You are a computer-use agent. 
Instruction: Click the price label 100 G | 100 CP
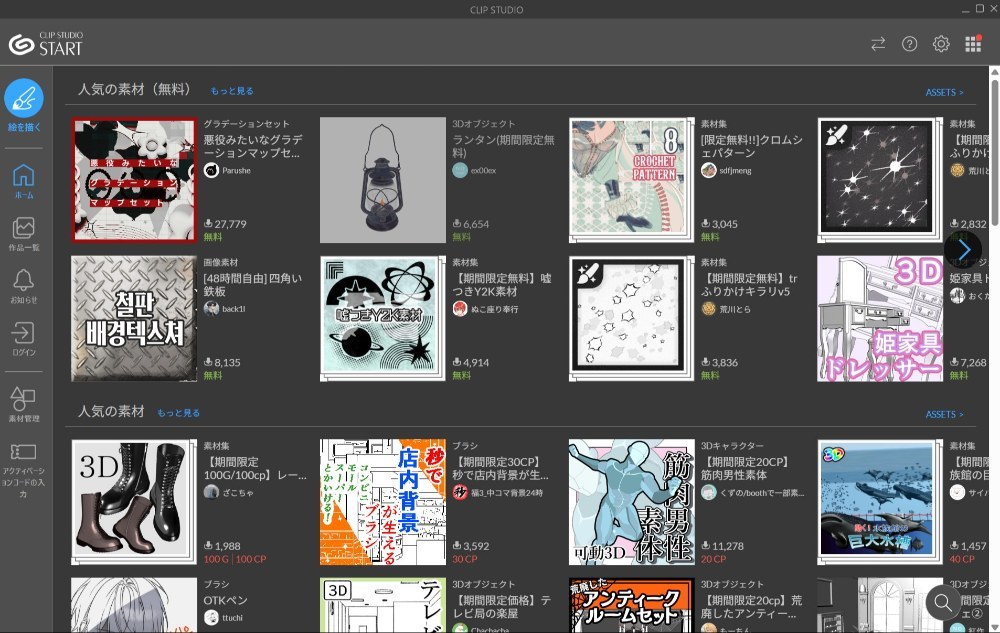(235, 559)
